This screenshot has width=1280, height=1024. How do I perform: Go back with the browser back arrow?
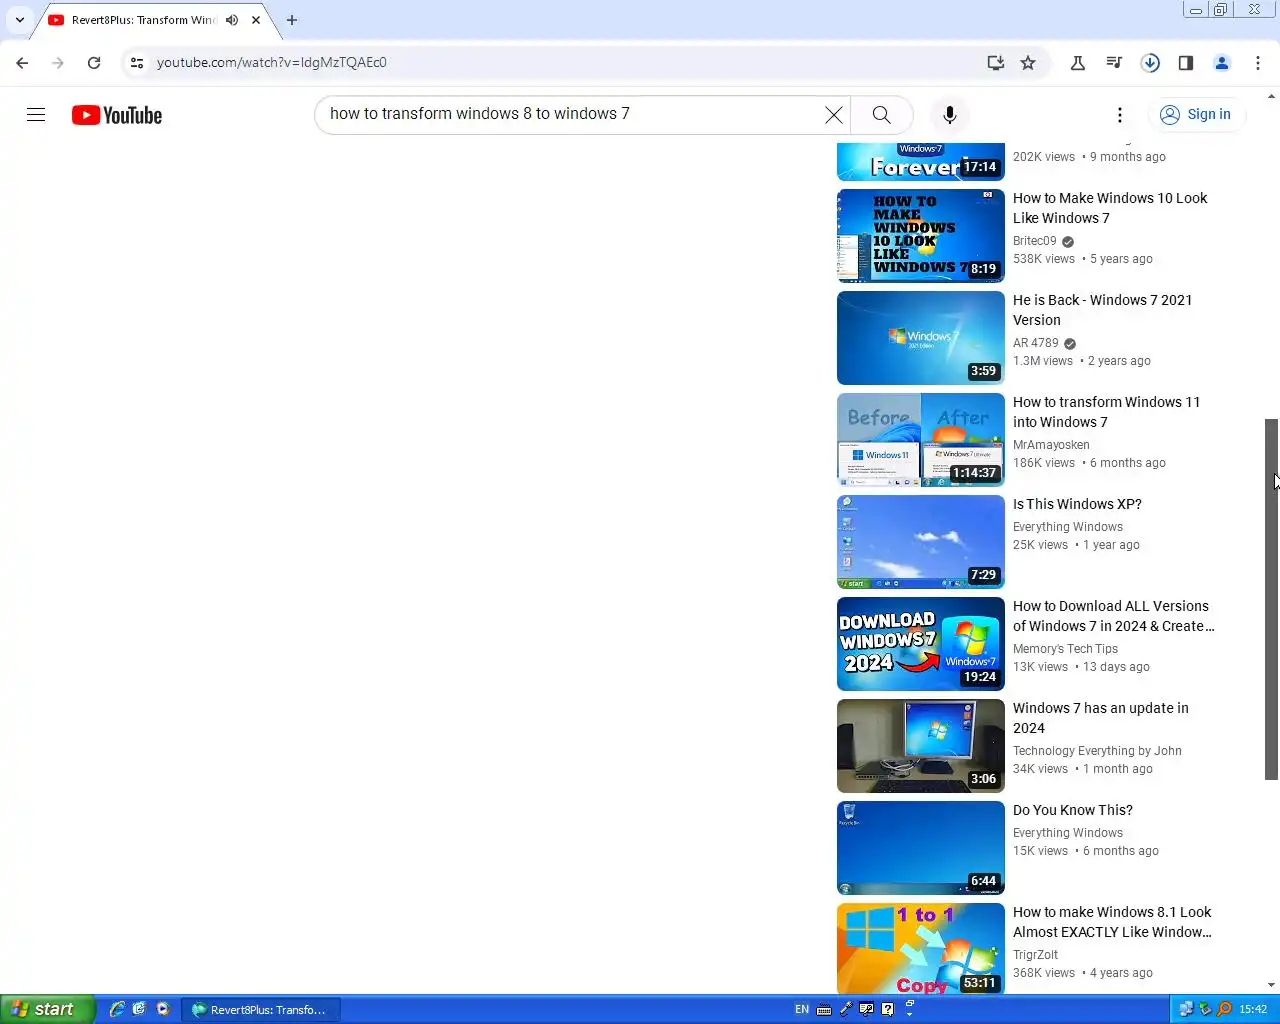(x=22, y=63)
